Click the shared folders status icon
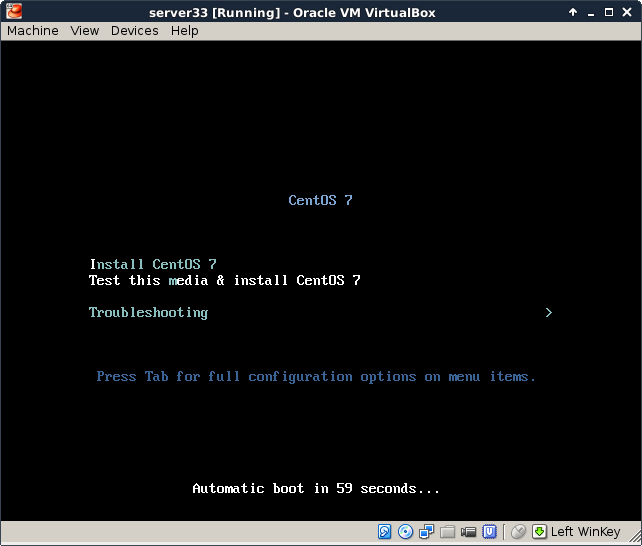Viewport: 642px width, 546px height. [448, 532]
